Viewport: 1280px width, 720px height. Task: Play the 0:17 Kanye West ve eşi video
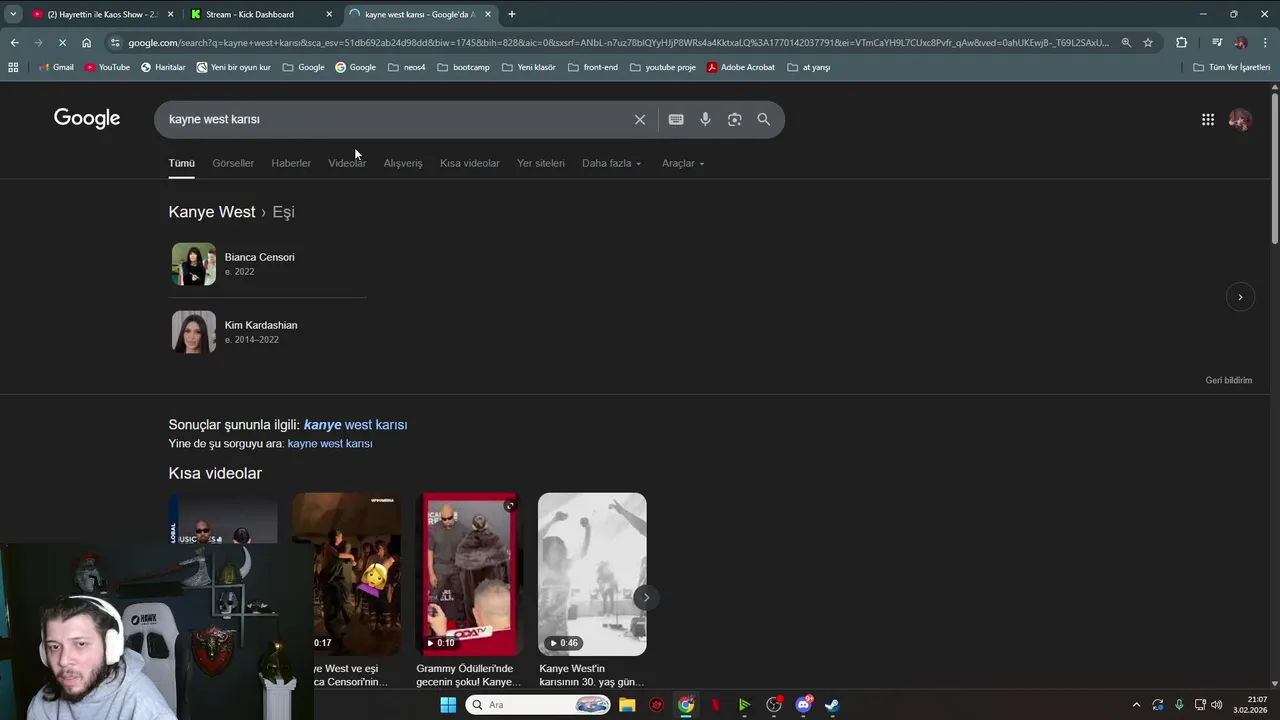coord(346,574)
